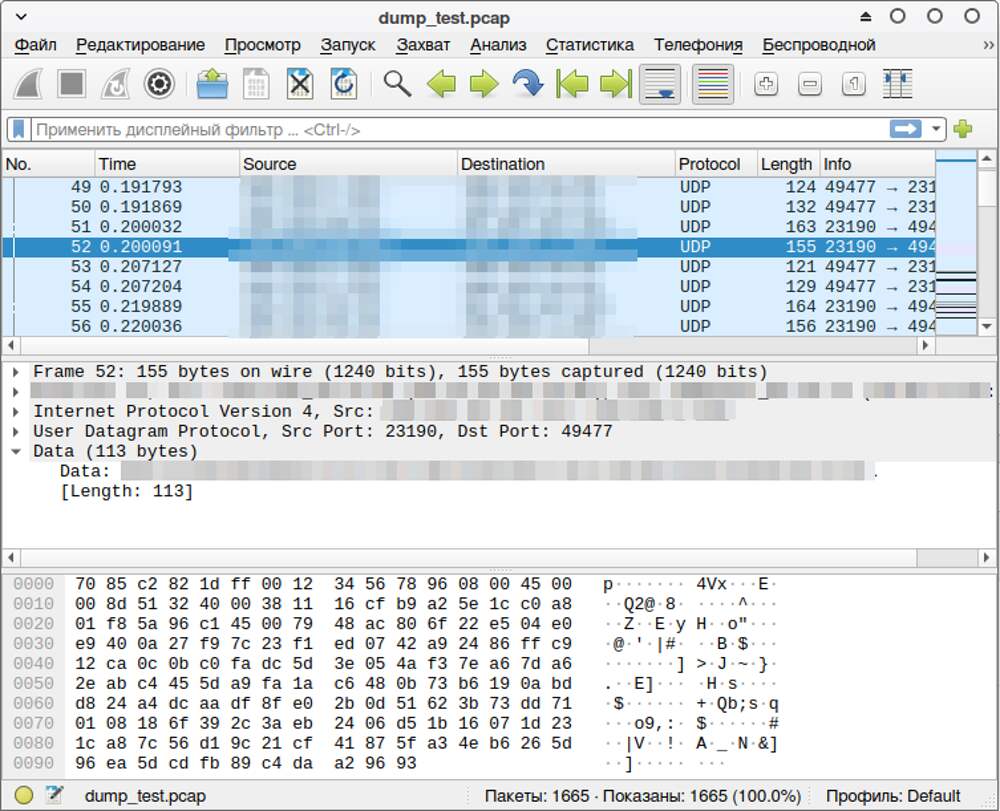Click the Профиль: Default status label
This screenshot has height=811, width=1000.
tap(892, 796)
